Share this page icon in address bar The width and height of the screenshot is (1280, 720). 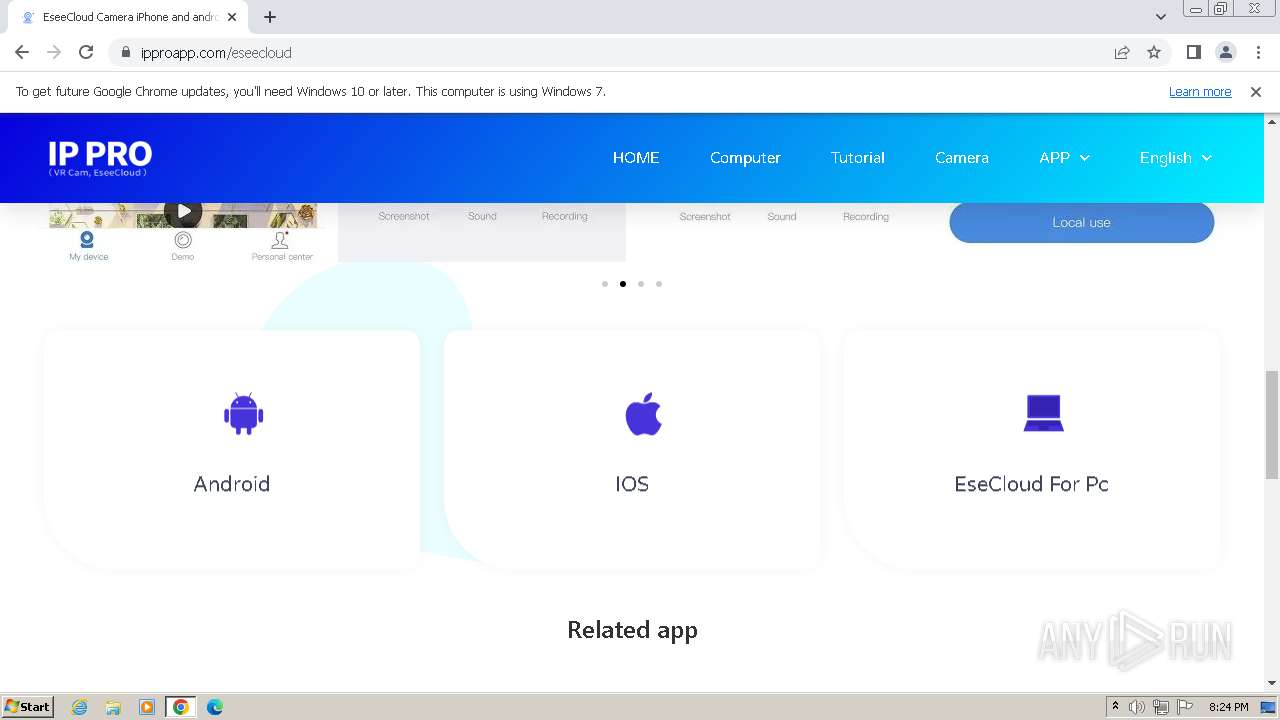pos(1122,52)
